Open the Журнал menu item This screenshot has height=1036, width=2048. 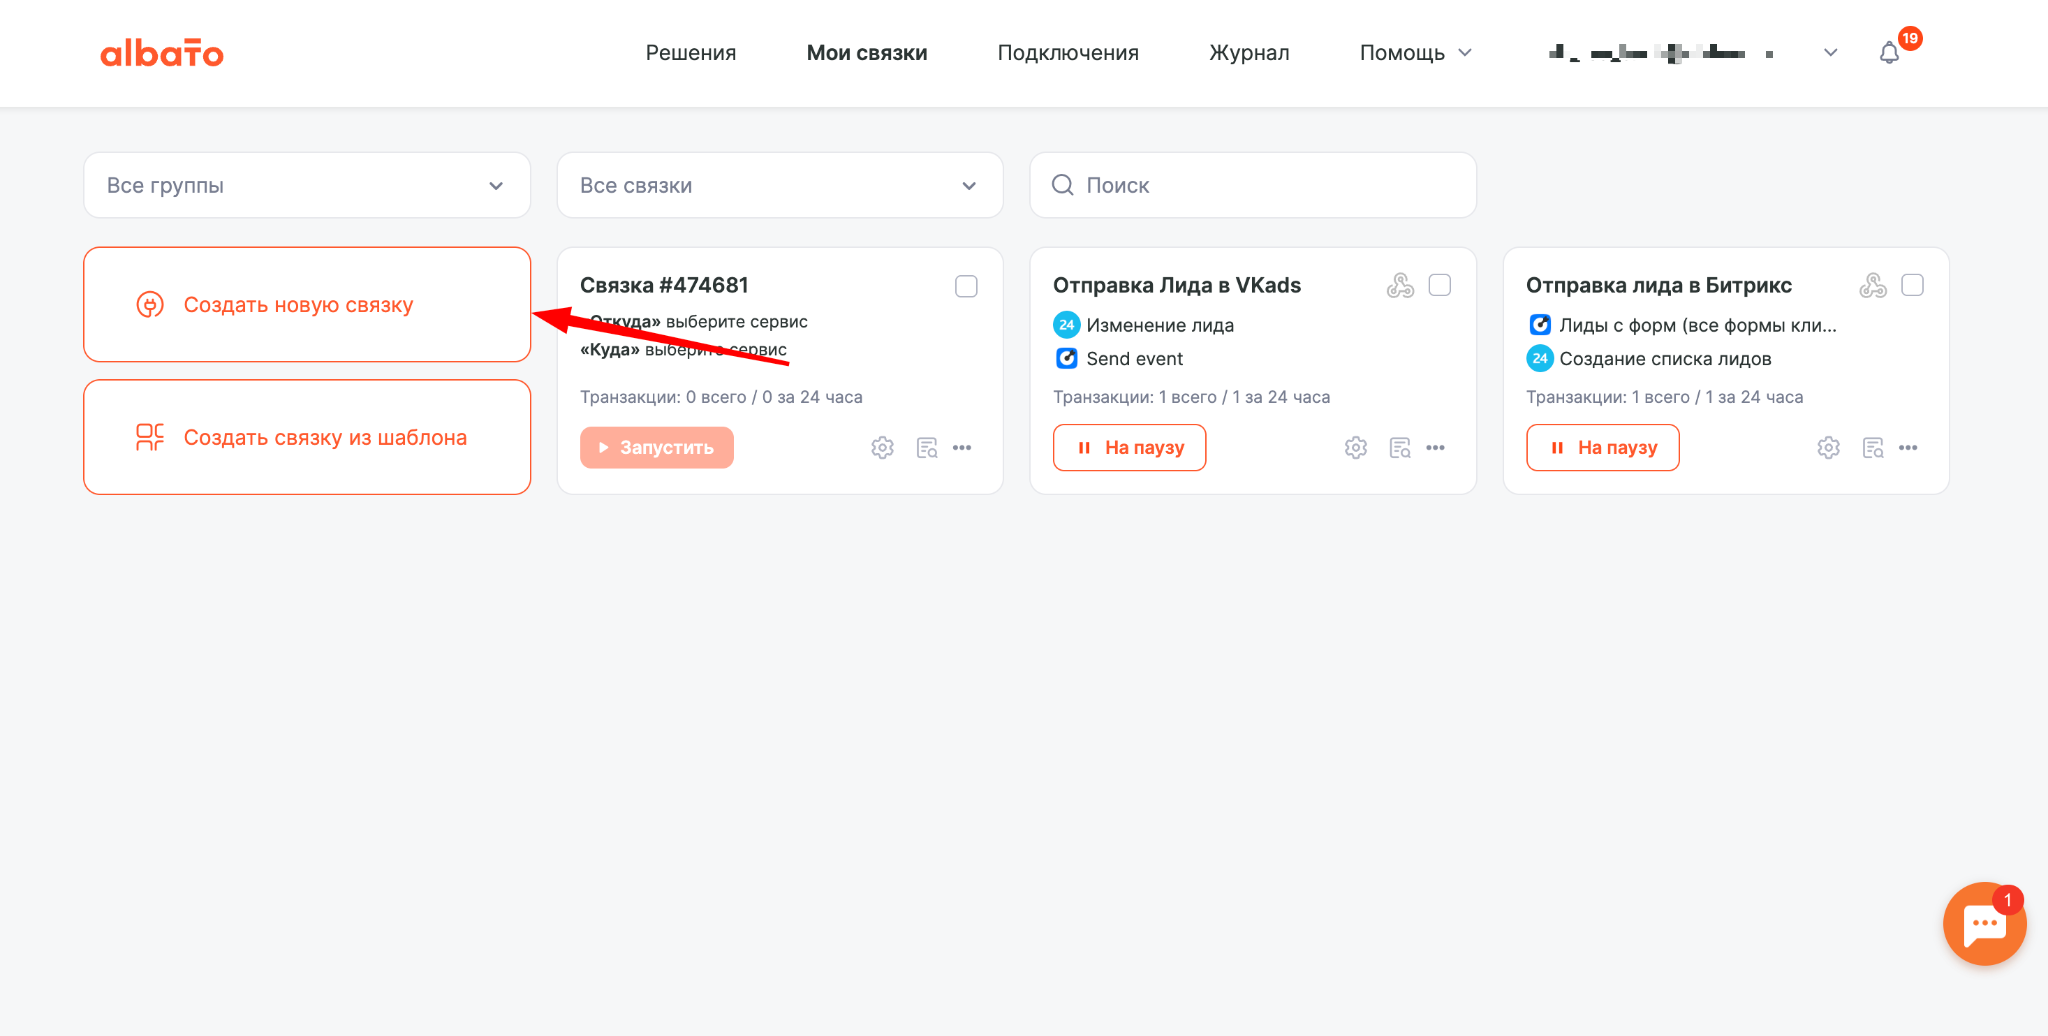(1249, 53)
